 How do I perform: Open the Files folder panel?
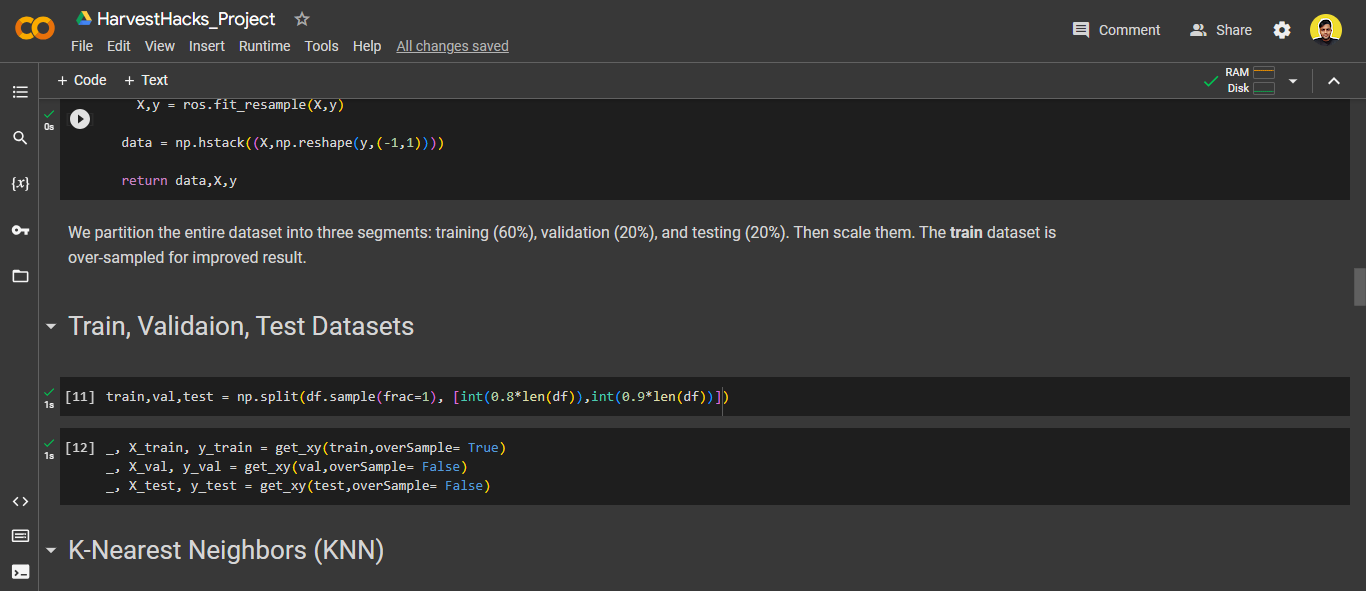coord(20,276)
